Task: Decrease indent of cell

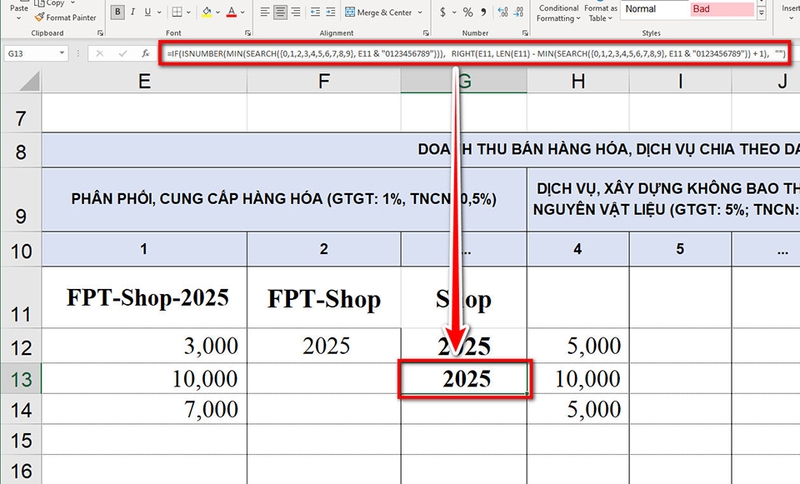Action: coord(315,12)
